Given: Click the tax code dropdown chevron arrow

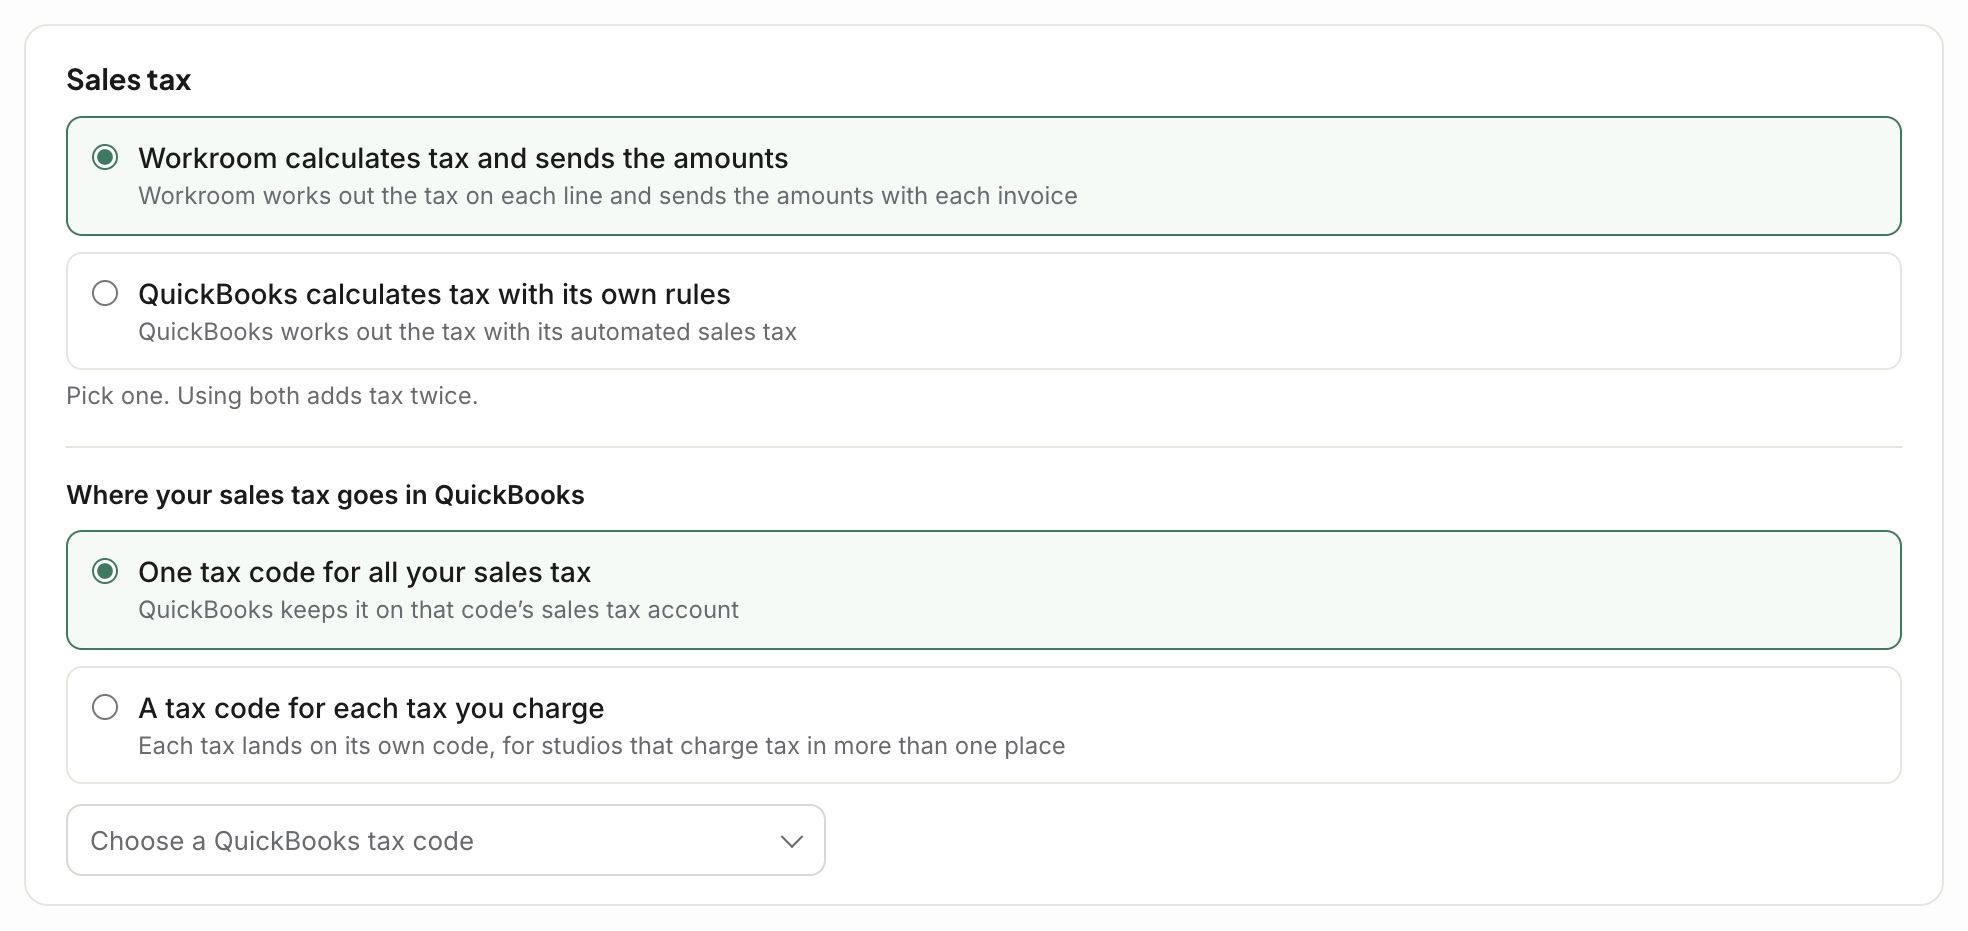Looking at the screenshot, I should click(x=791, y=841).
